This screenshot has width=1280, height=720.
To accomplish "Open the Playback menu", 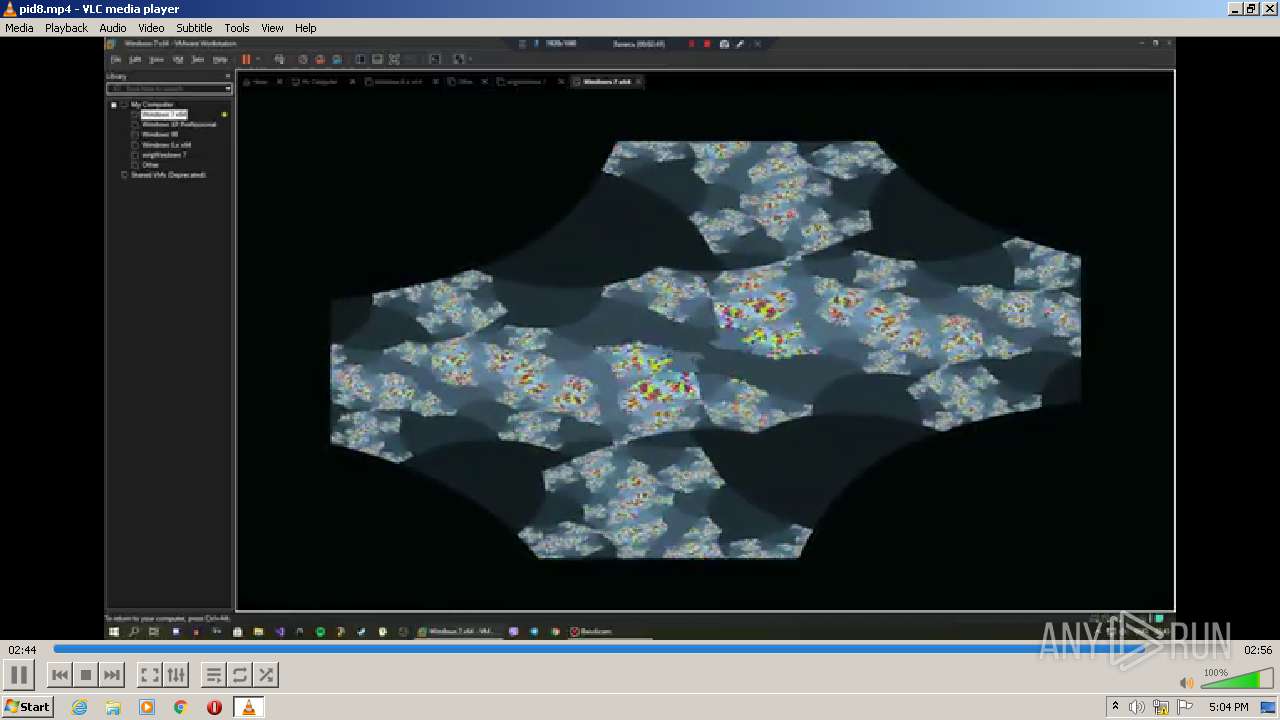I will [66, 28].
